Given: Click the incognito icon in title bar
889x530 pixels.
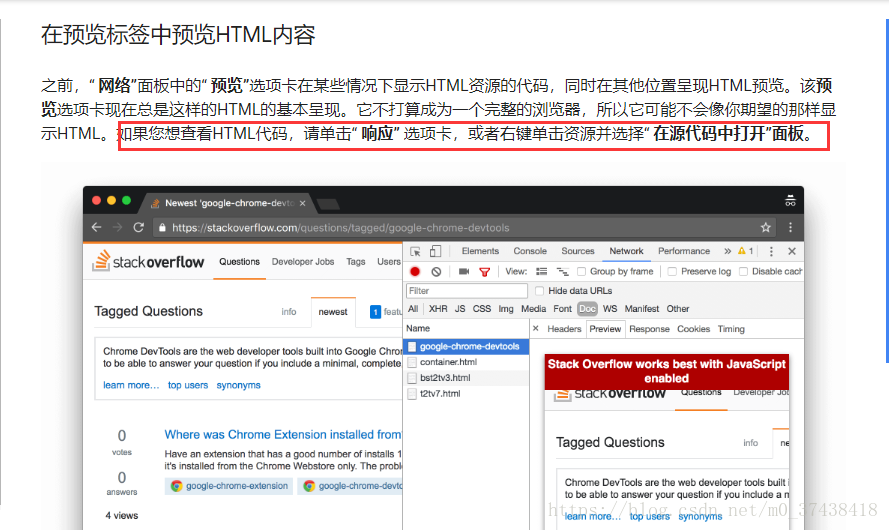Looking at the screenshot, I should tap(790, 201).
